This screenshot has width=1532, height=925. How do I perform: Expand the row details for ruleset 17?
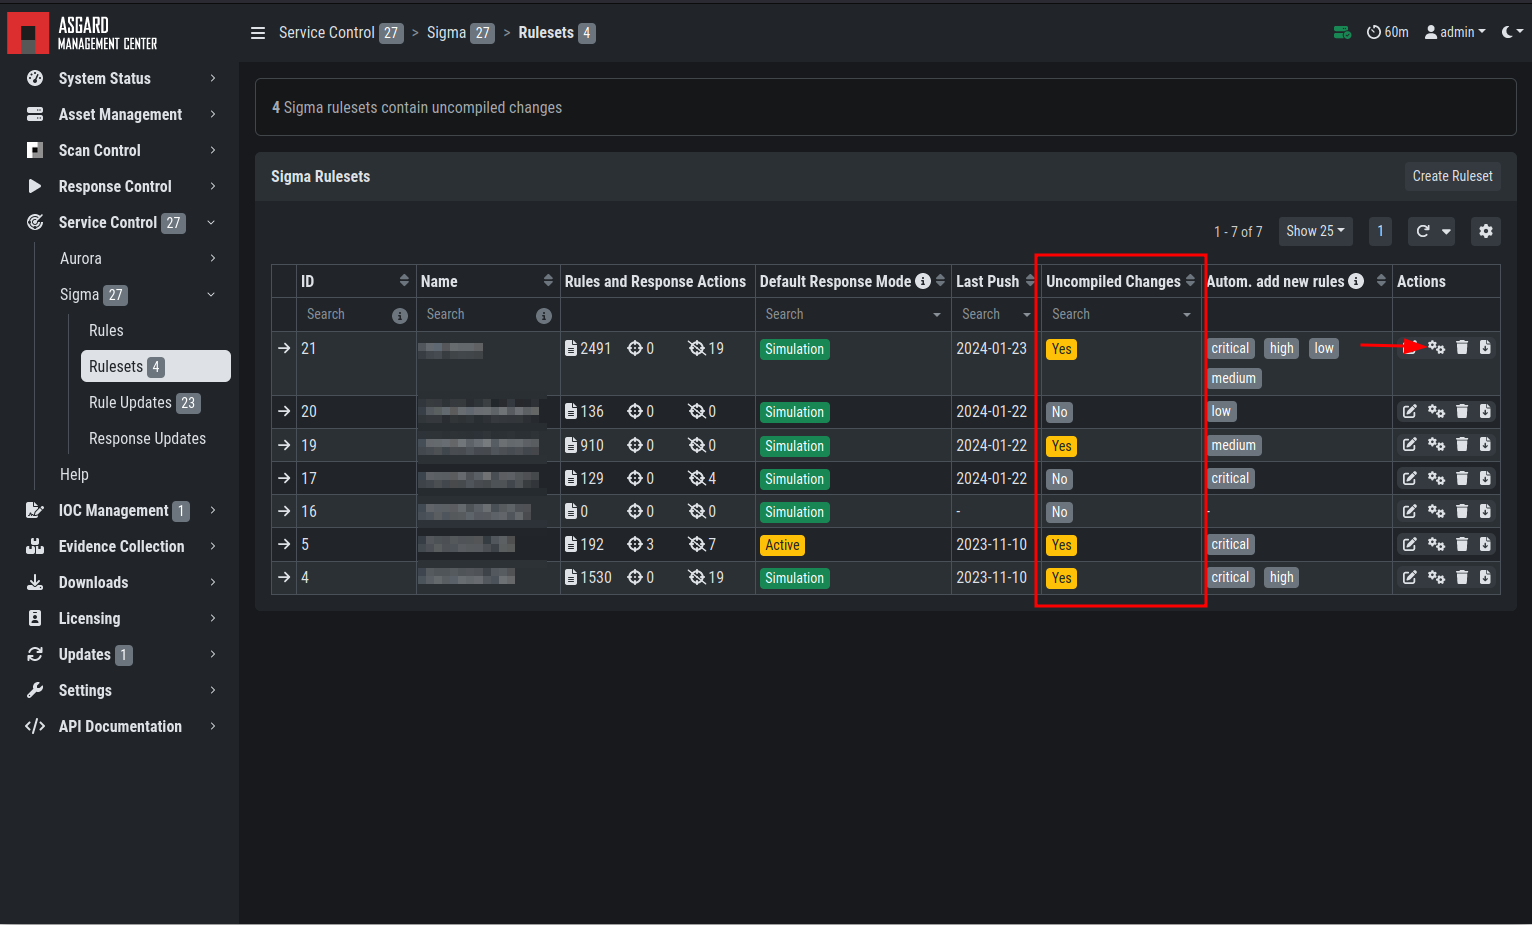(284, 478)
